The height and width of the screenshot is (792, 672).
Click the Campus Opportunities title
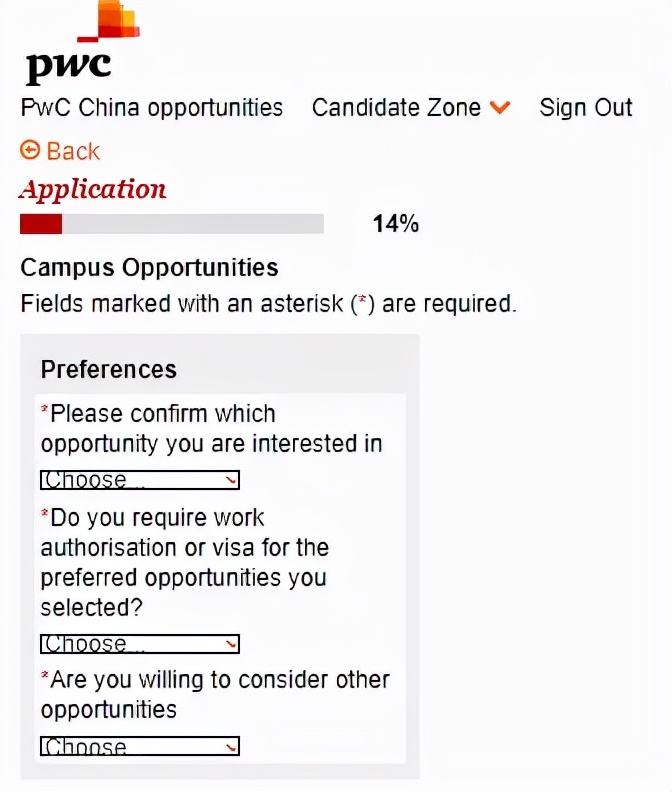coord(149,268)
